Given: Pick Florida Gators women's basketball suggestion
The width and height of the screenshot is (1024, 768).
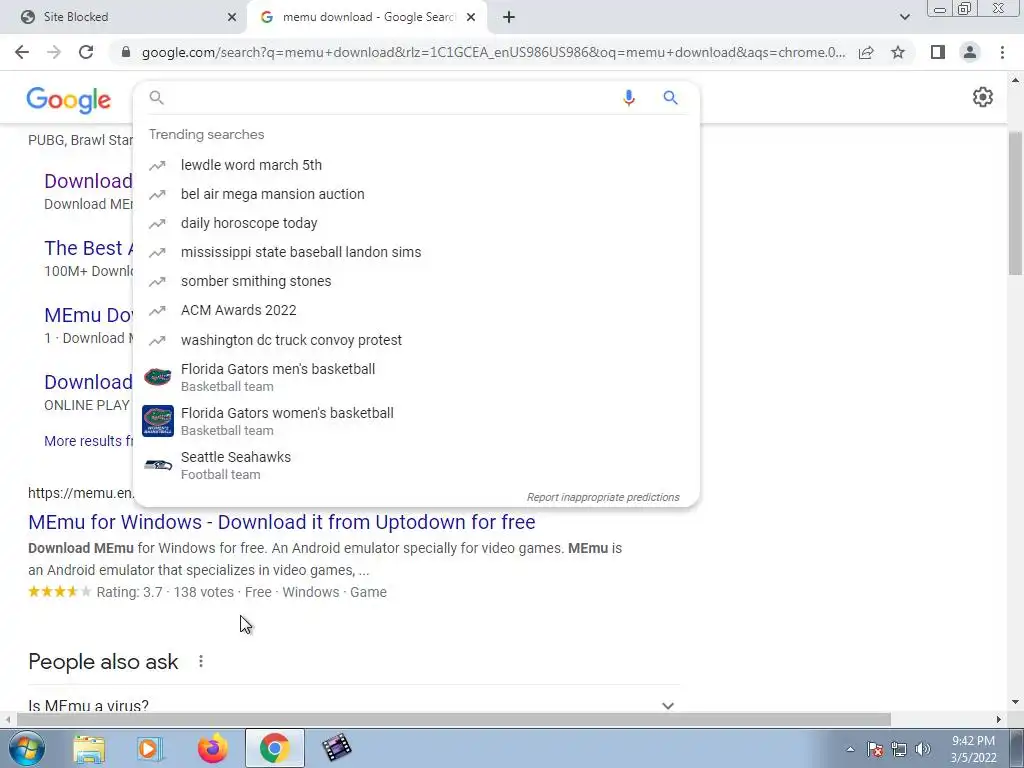Looking at the screenshot, I should pyautogui.click(x=416, y=421).
